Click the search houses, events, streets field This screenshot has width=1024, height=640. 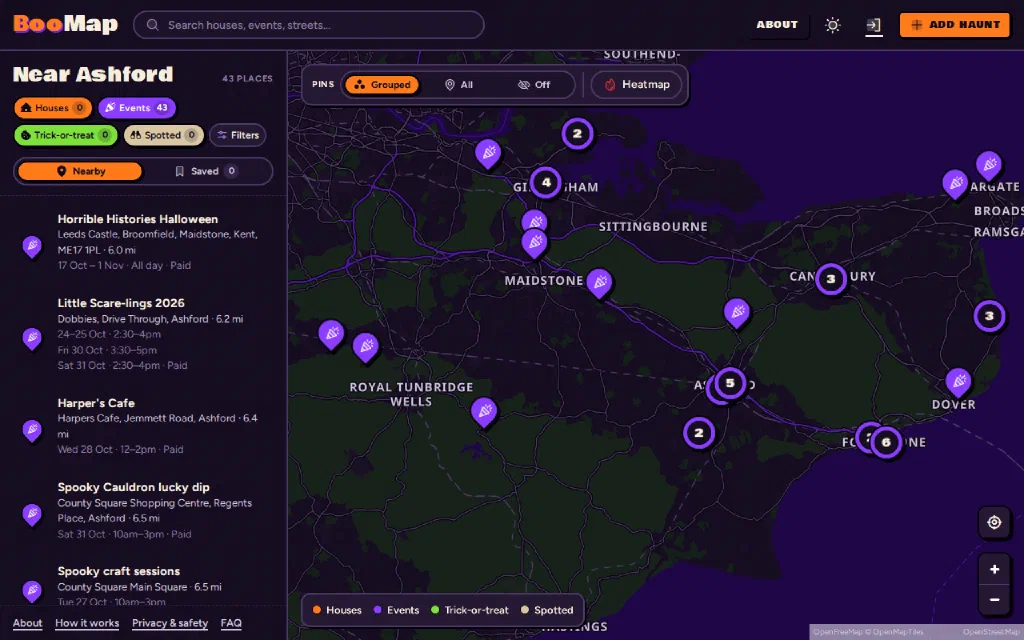click(x=309, y=25)
